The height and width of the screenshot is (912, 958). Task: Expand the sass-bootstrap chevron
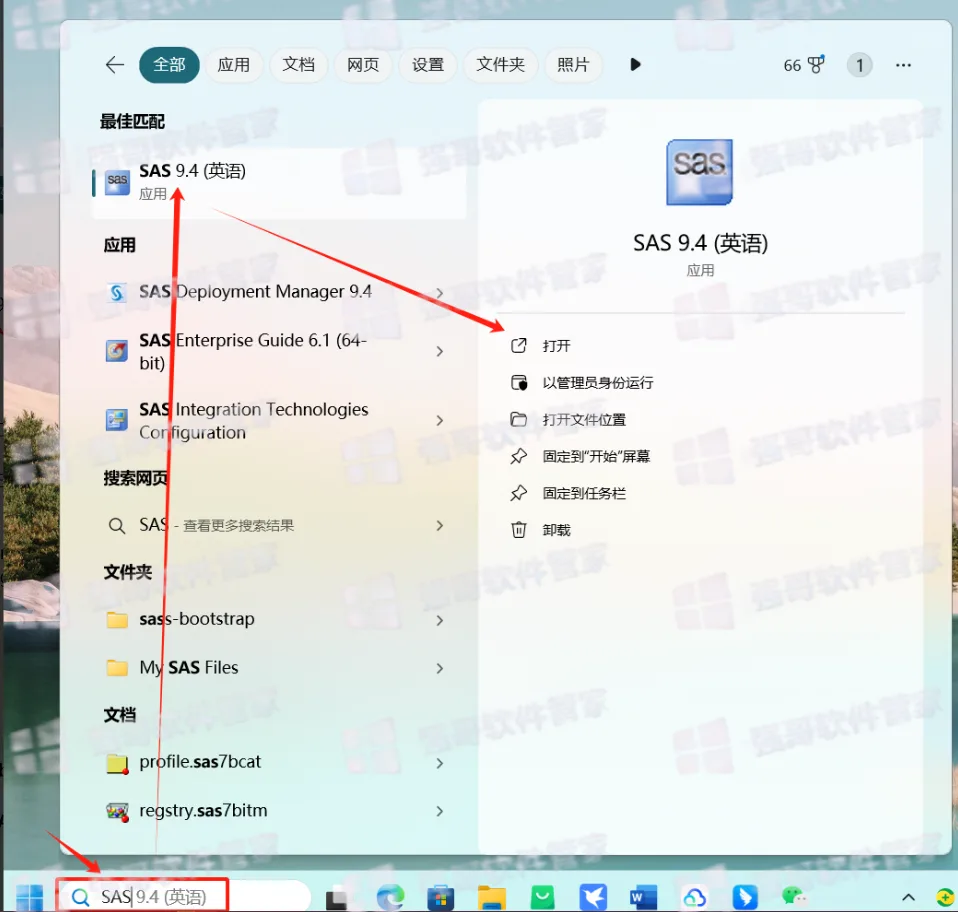tap(440, 620)
